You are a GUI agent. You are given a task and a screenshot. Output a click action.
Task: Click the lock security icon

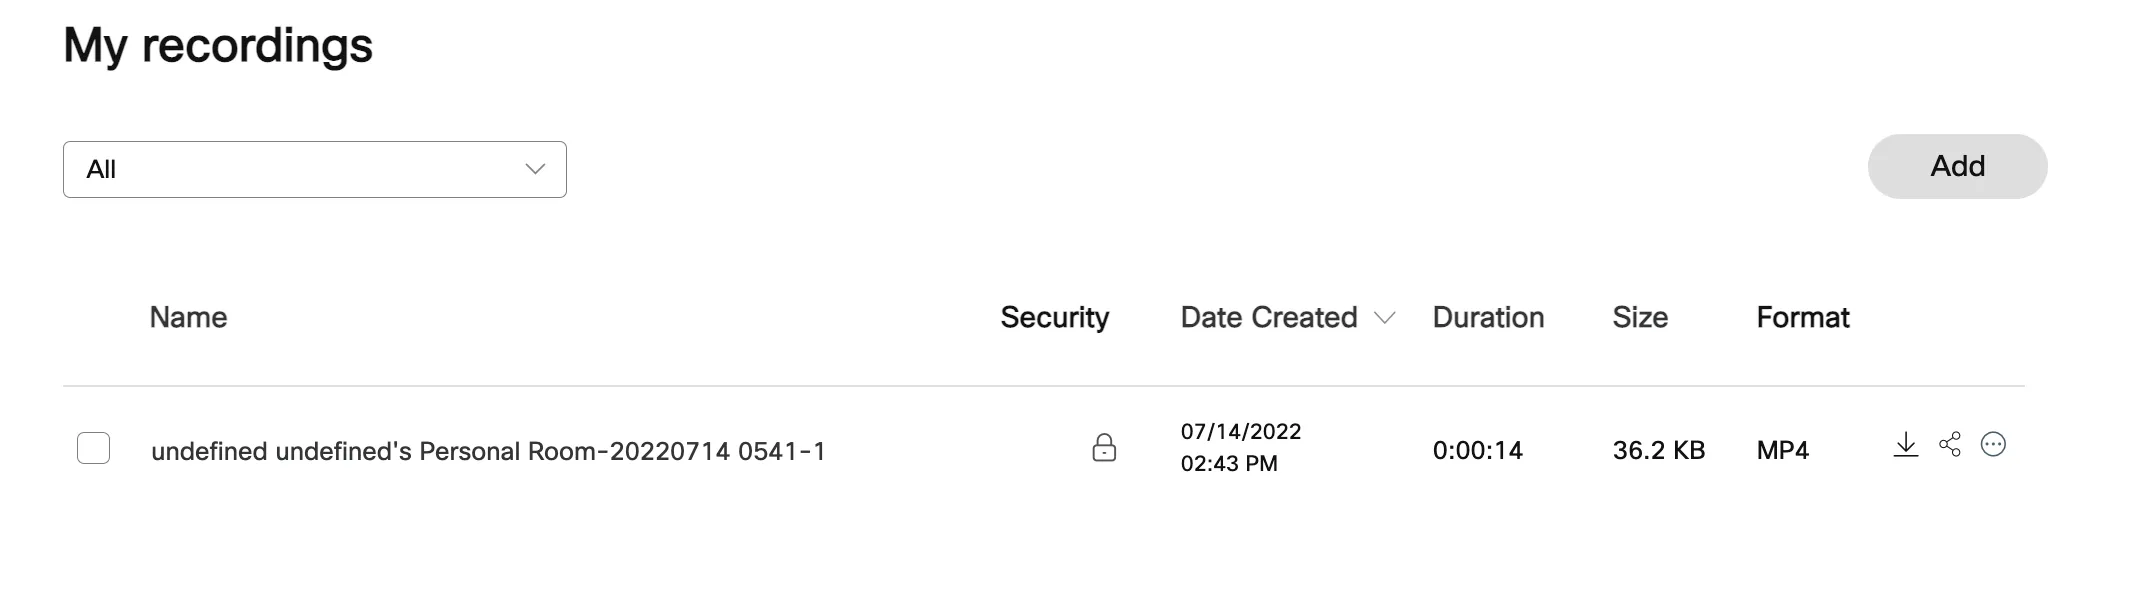click(x=1104, y=447)
